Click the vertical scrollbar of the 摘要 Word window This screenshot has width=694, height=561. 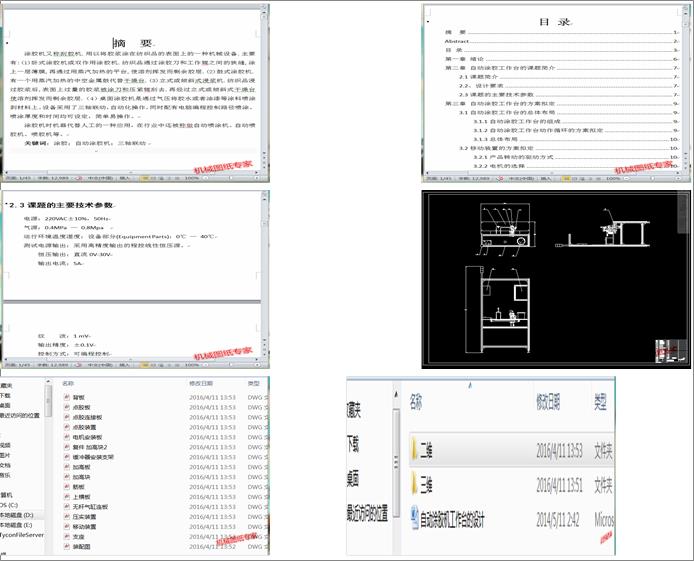point(265,88)
